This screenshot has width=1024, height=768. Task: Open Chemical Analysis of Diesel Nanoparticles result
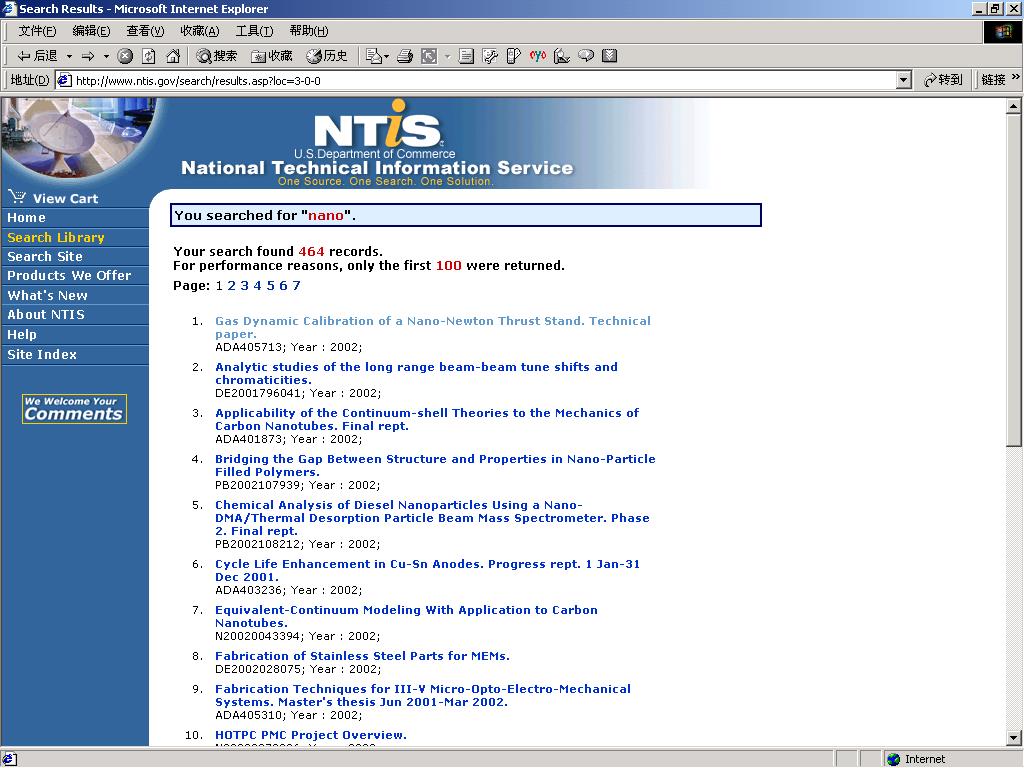432,518
